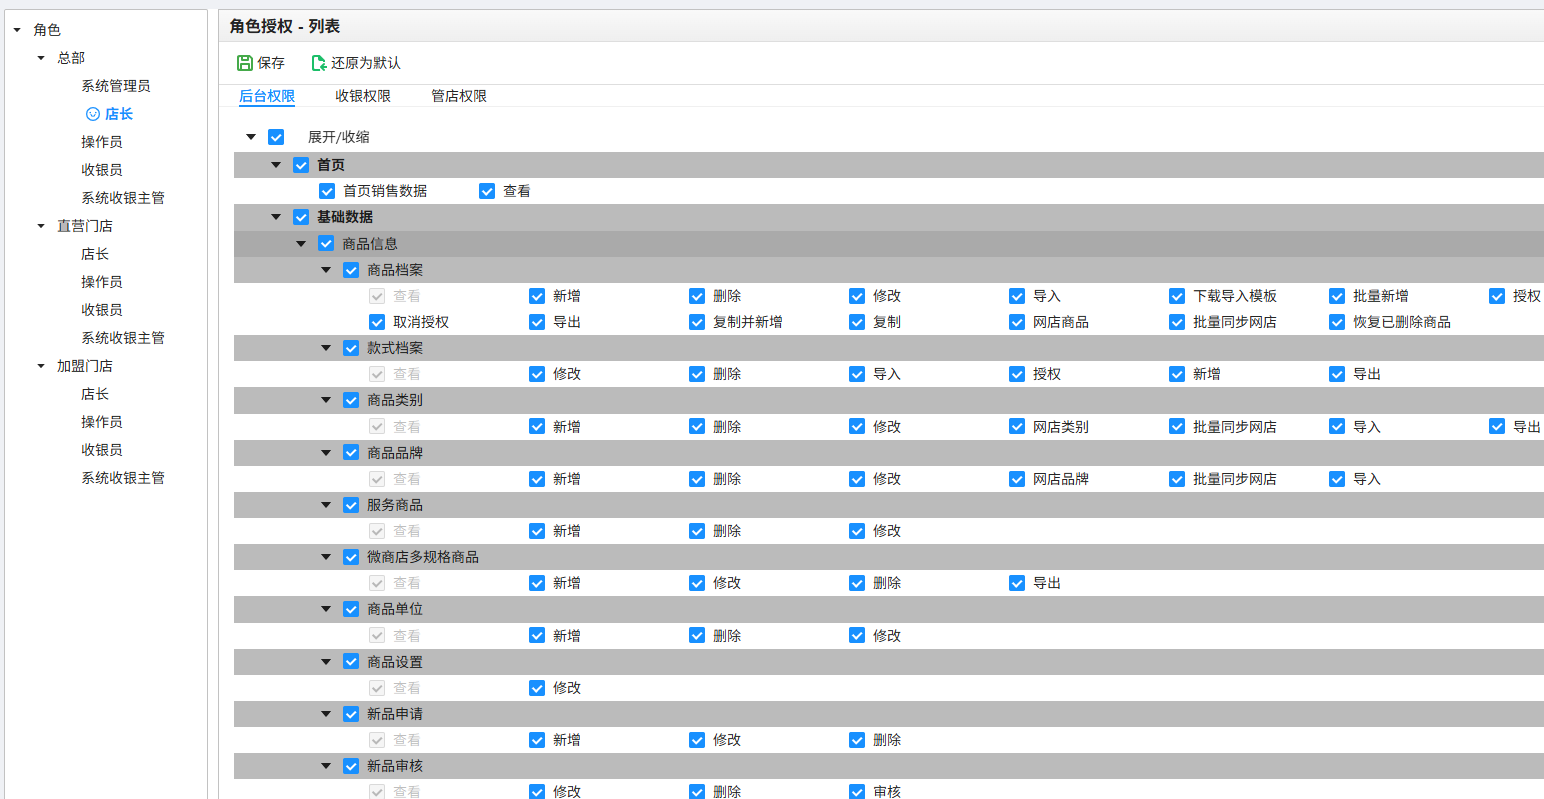The image size is (1544, 799).
Task: Switch to the 后台权限 tab
Action: [267, 96]
